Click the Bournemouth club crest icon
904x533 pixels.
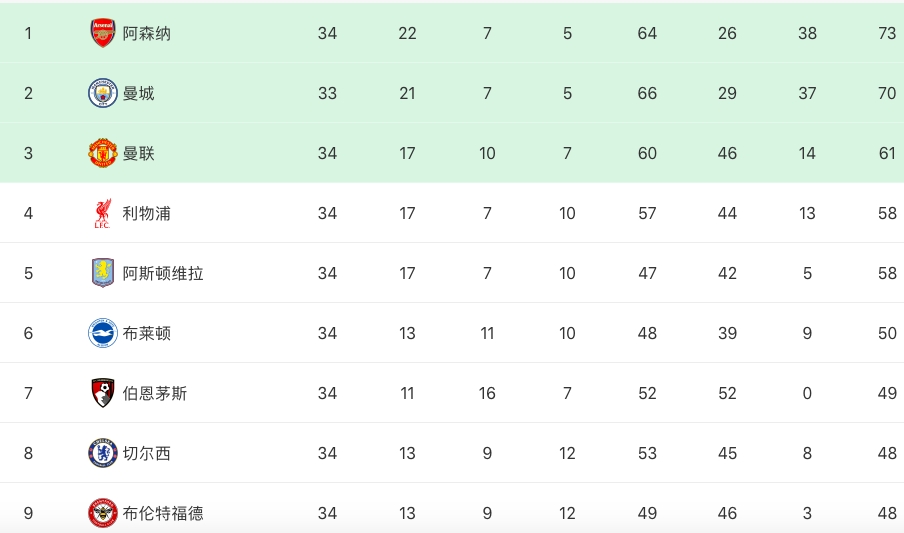point(103,393)
